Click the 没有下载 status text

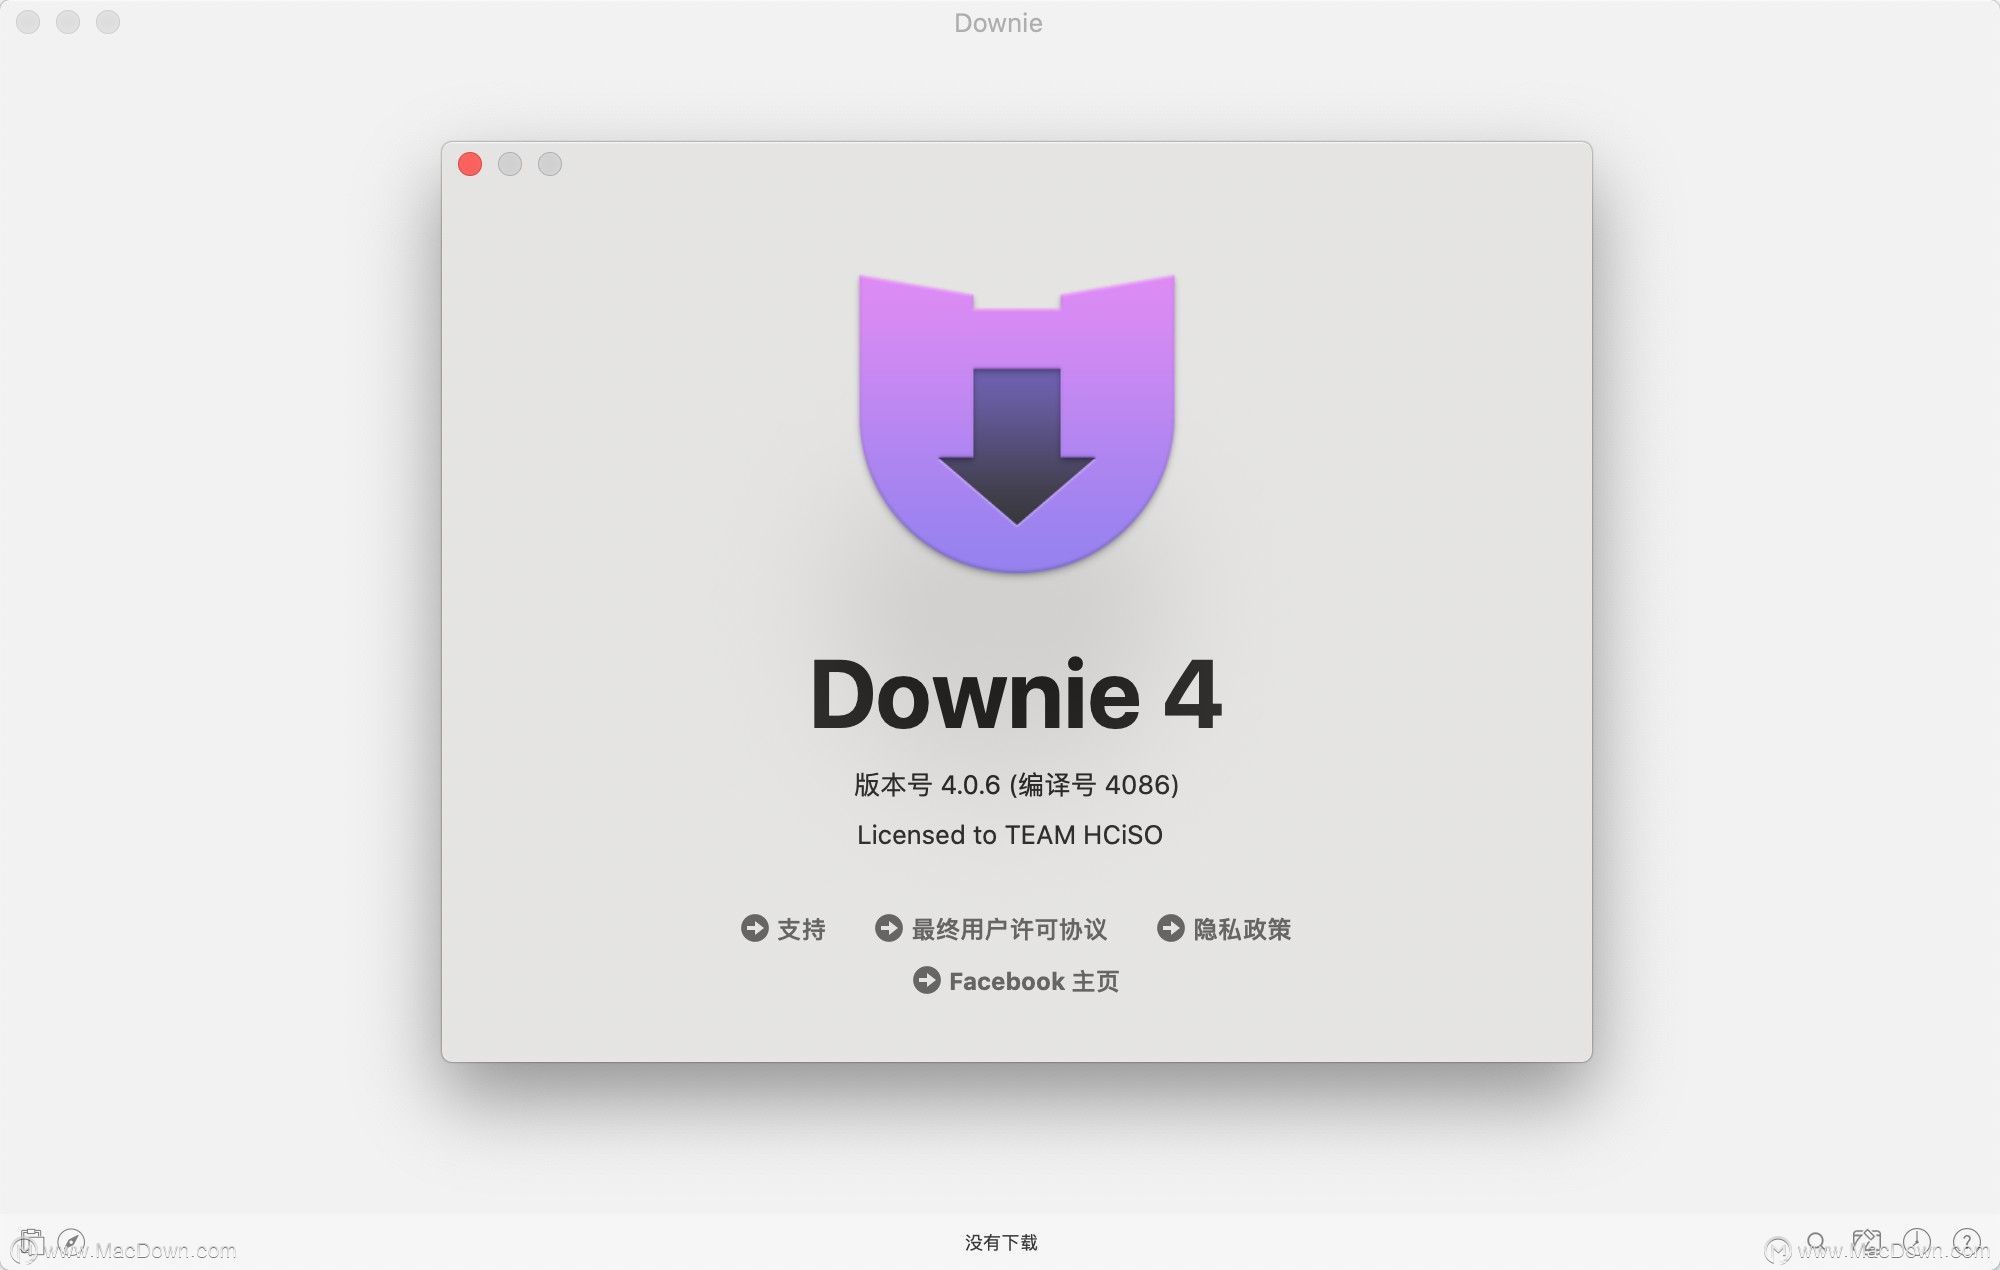coord(1001,1242)
